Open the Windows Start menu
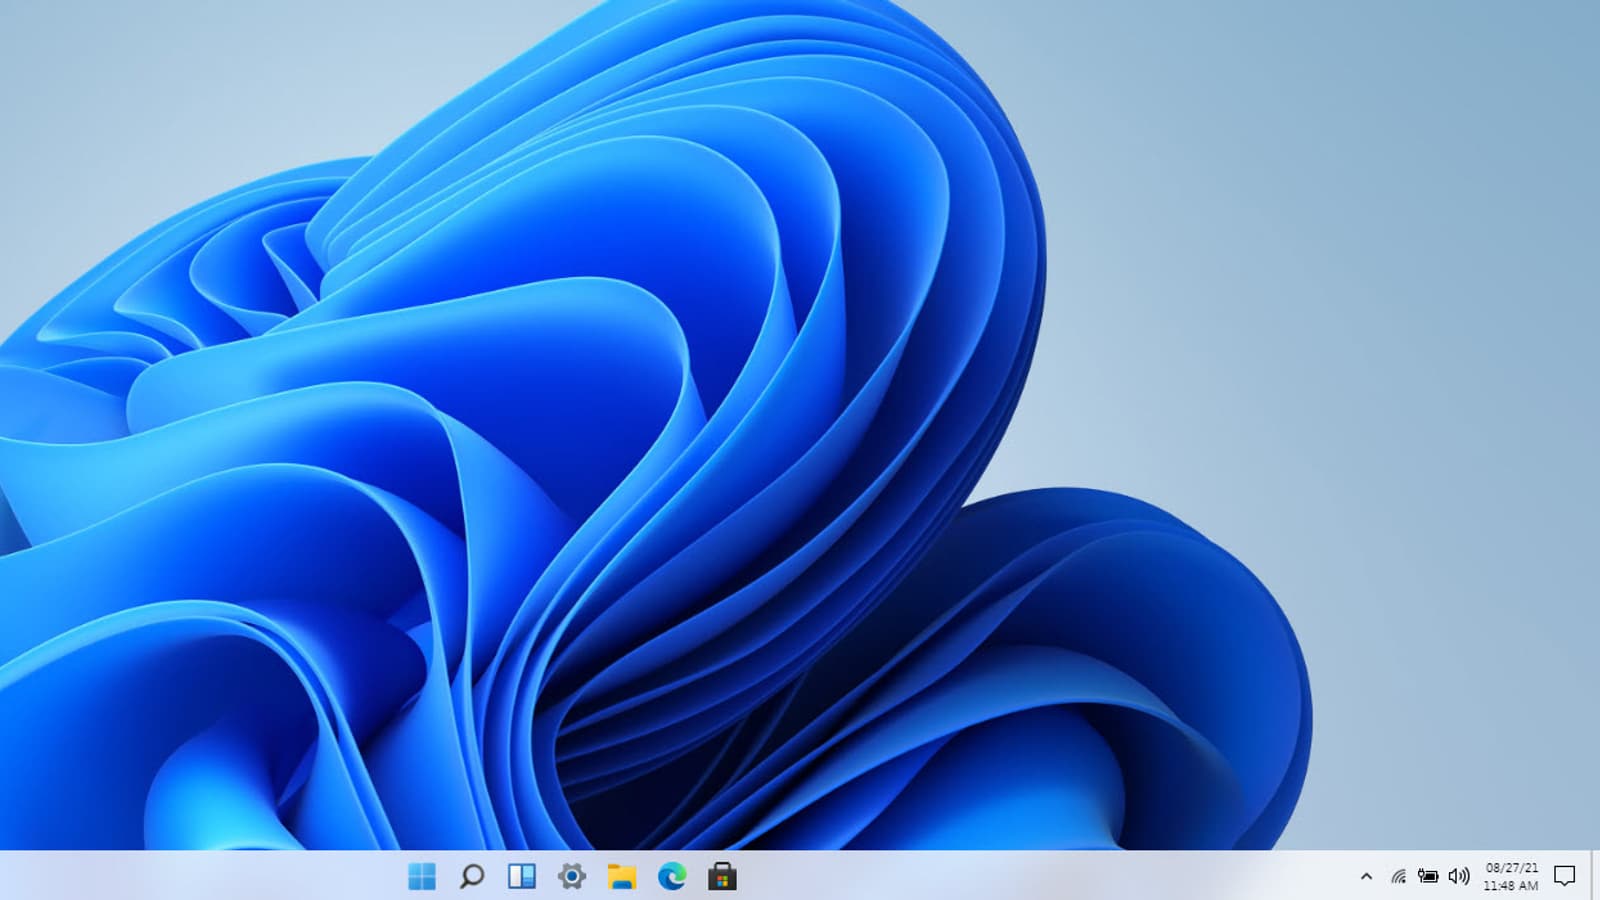Viewport: 1600px width, 900px height. tap(422, 877)
